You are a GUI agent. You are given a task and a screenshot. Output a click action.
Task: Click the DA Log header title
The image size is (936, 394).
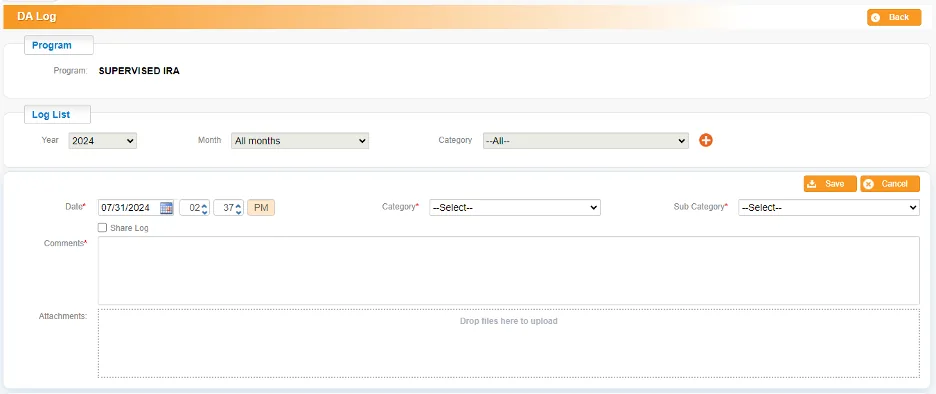[37, 17]
